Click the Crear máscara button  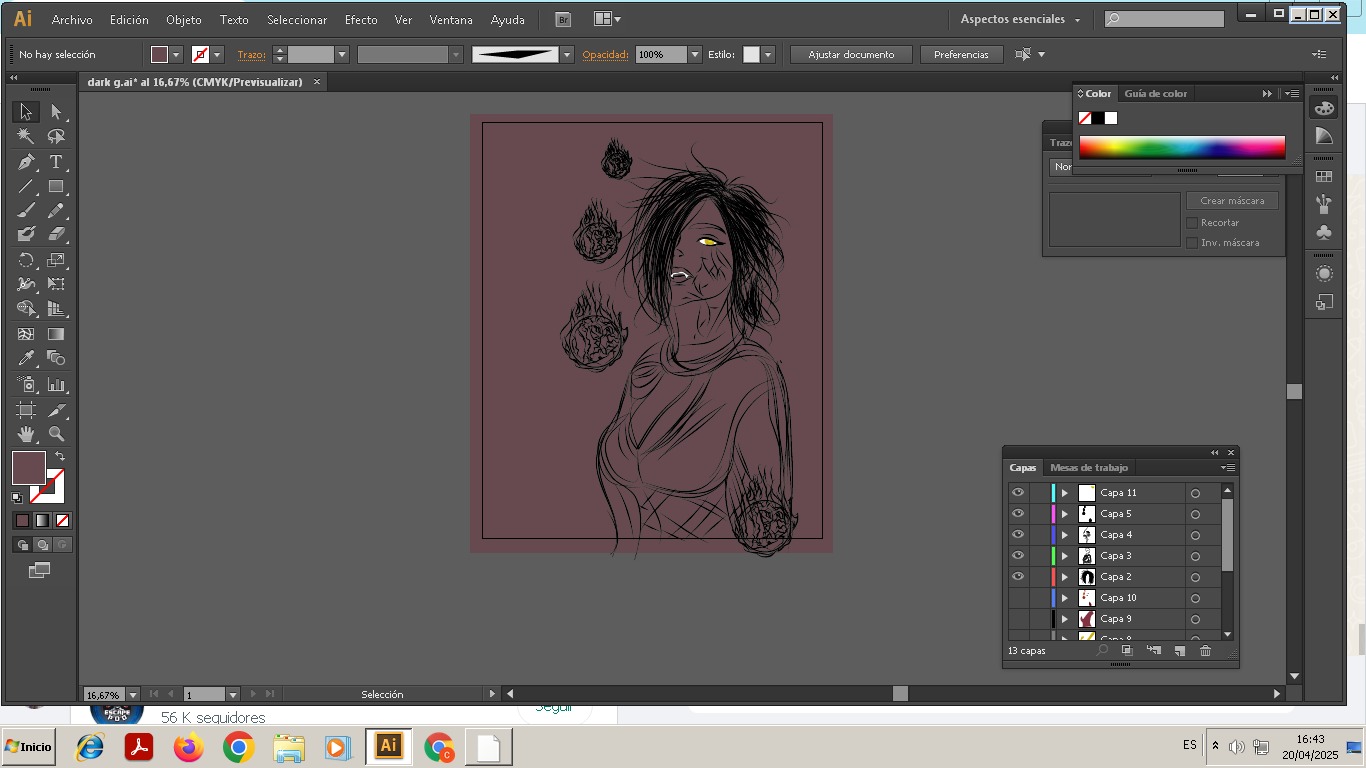(x=1232, y=201)
